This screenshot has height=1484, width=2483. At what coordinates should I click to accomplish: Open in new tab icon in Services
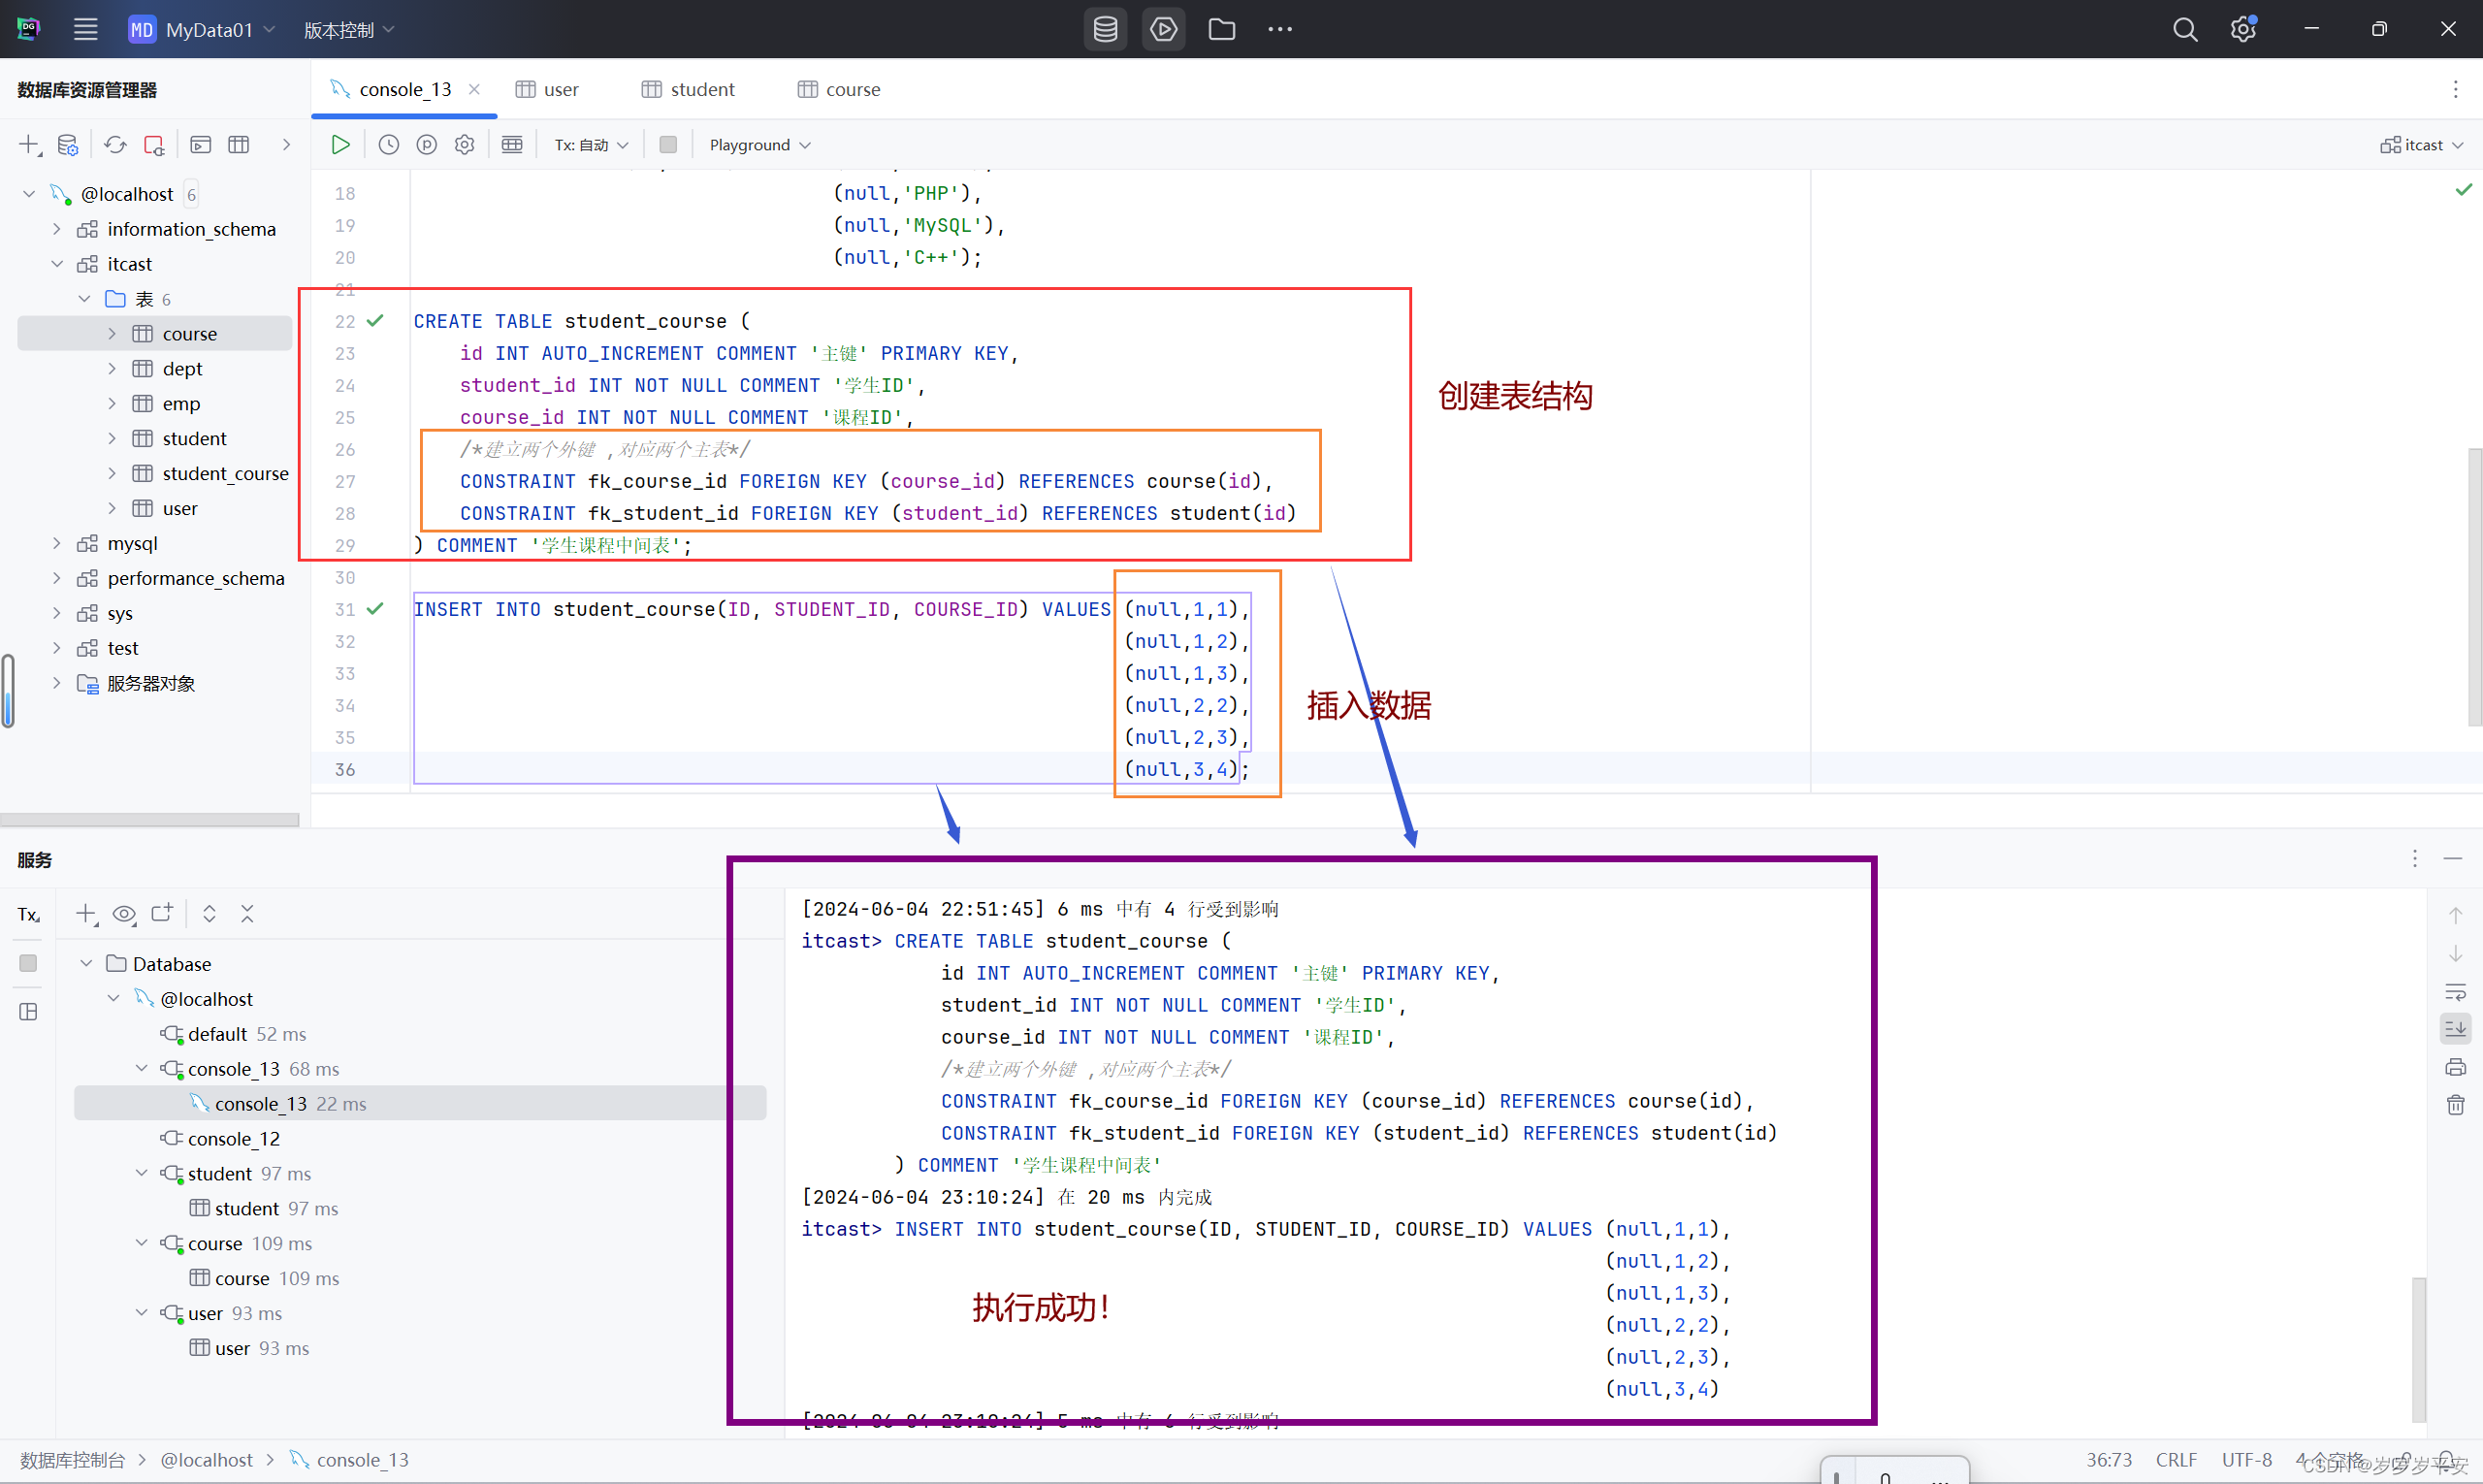pyautogui.click(x=162, y=913)
